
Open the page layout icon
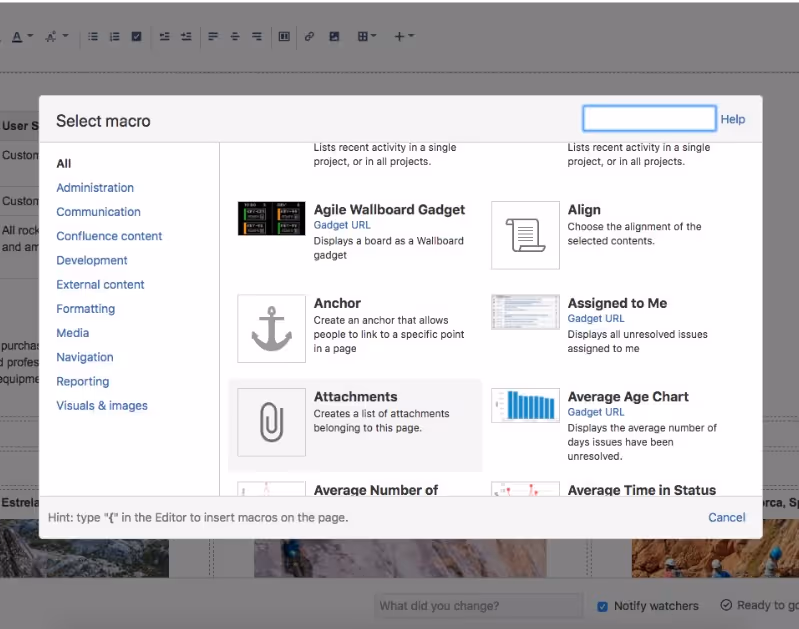284,36
